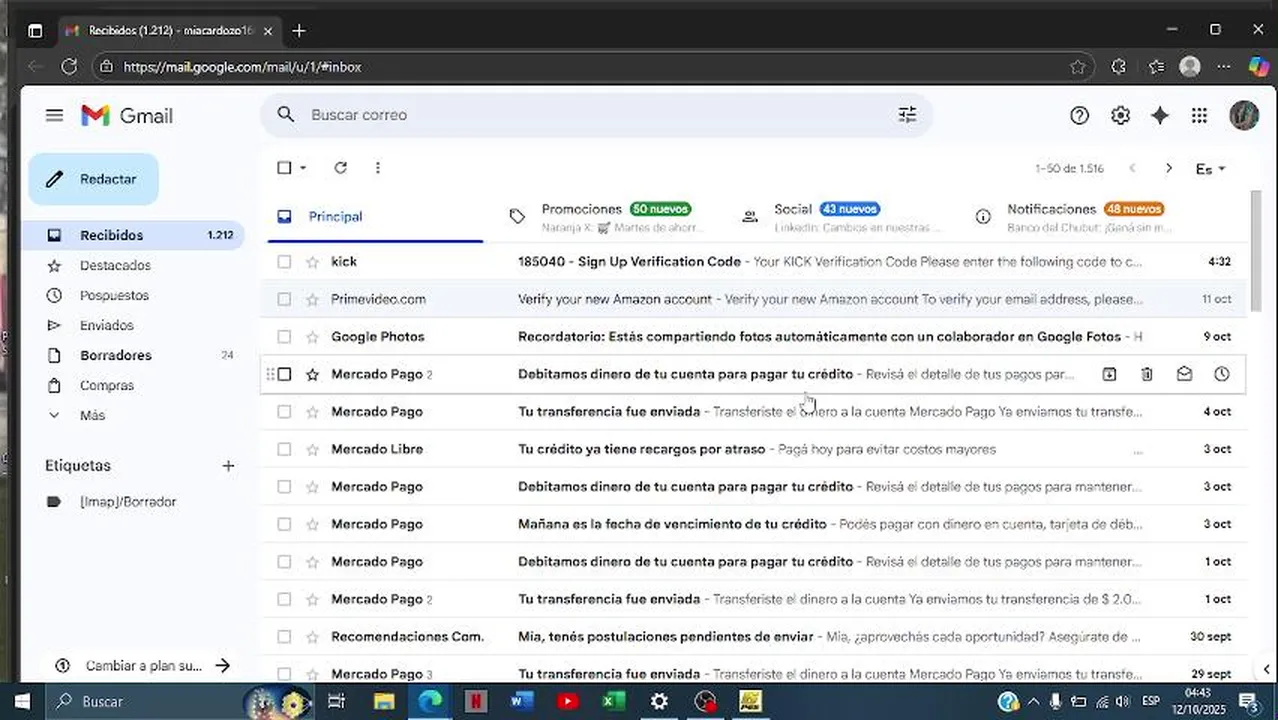
Task: Click the Redactar compose button
Action: (93, 179)
